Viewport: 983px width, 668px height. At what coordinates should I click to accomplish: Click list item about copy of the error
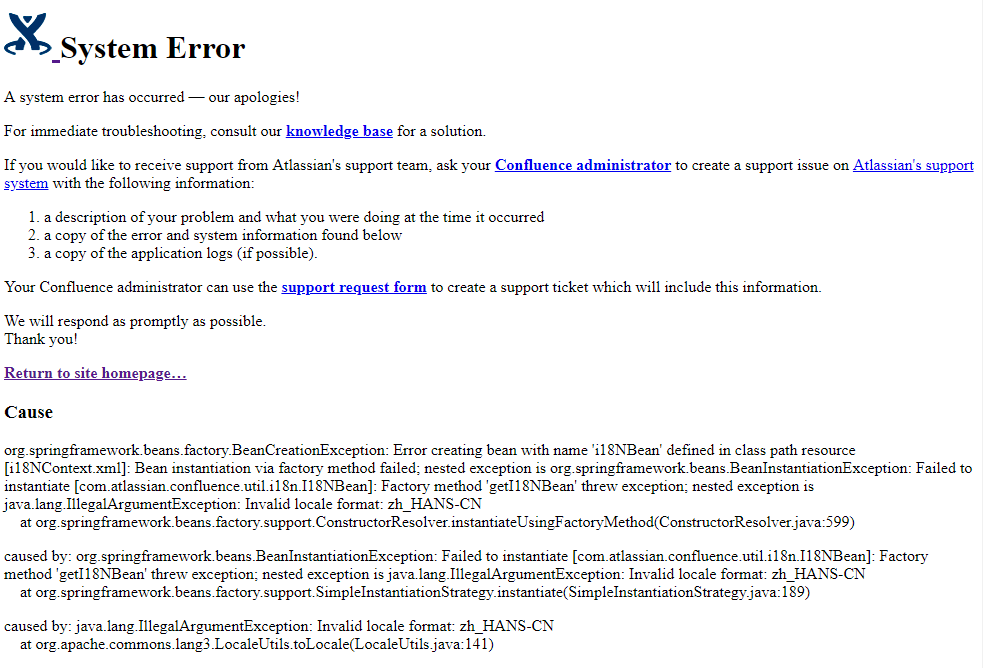(223, 235)
